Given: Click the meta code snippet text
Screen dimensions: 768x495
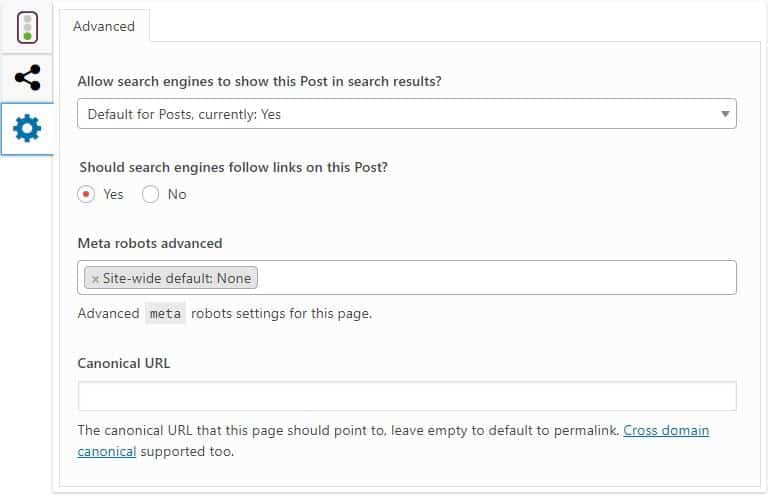Looking at the screenshot, I should point(165,313).
